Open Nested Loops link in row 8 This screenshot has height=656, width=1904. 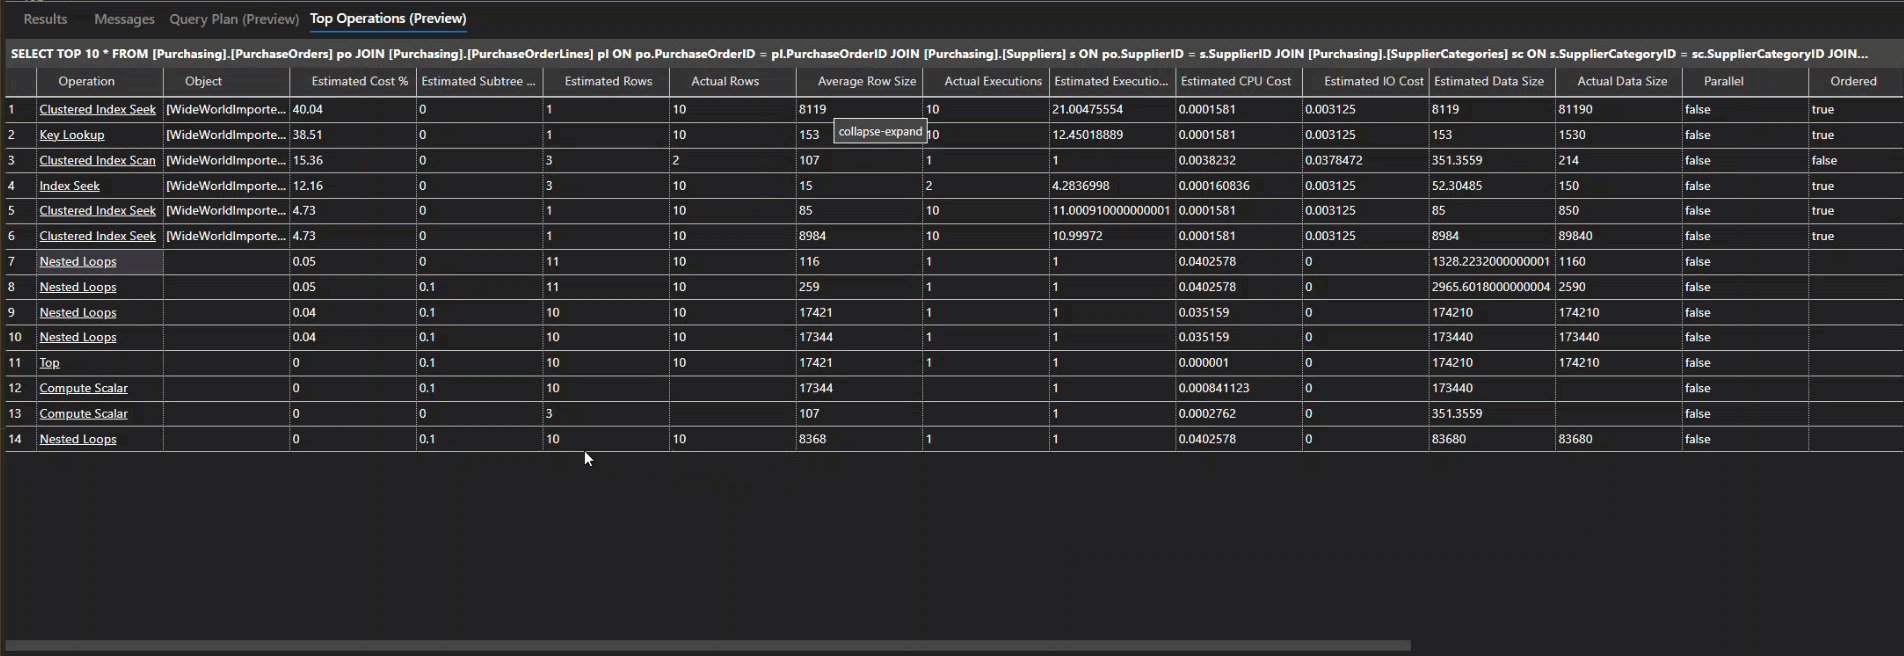[x=78, y=287]
